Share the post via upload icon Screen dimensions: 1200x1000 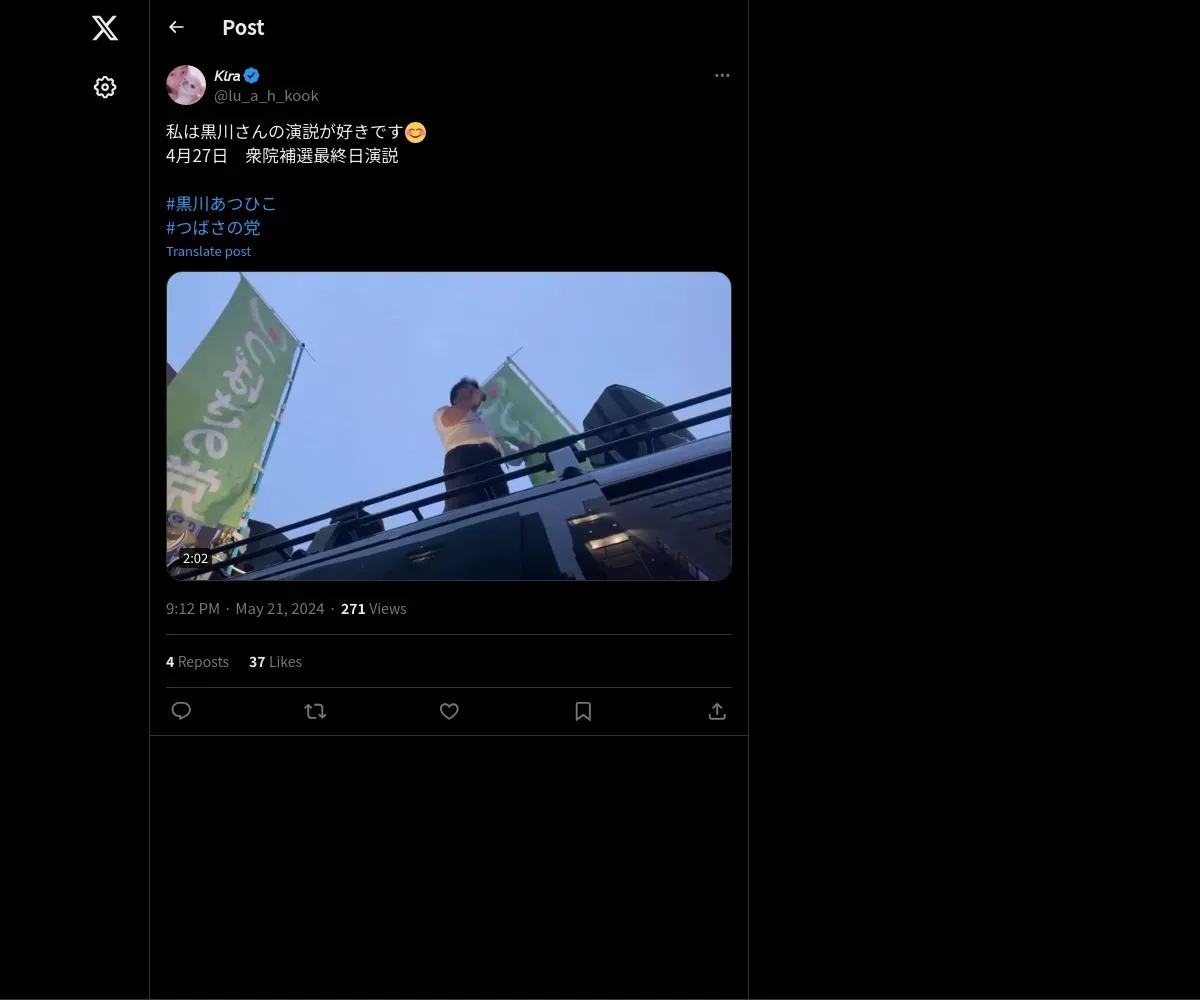click(x=717, y=711)
